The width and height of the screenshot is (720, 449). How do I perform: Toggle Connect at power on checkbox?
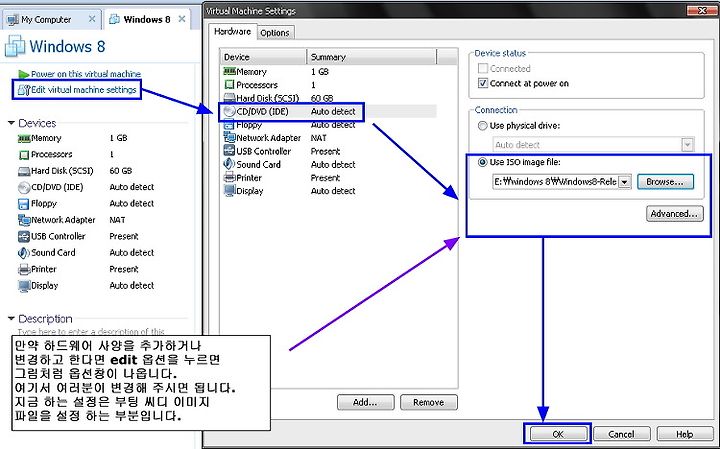point(483,83)
